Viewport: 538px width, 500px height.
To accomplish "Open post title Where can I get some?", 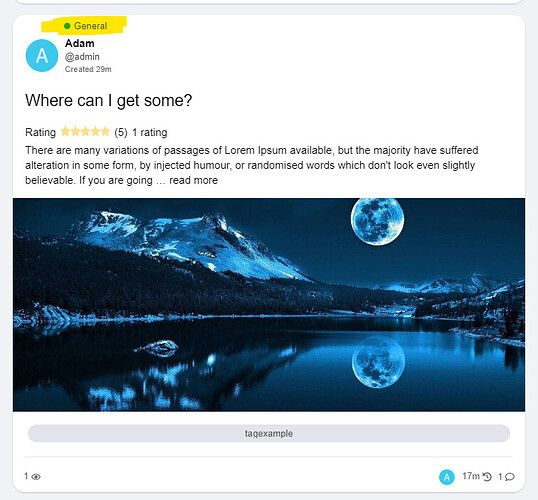I will tap(109, 101).
